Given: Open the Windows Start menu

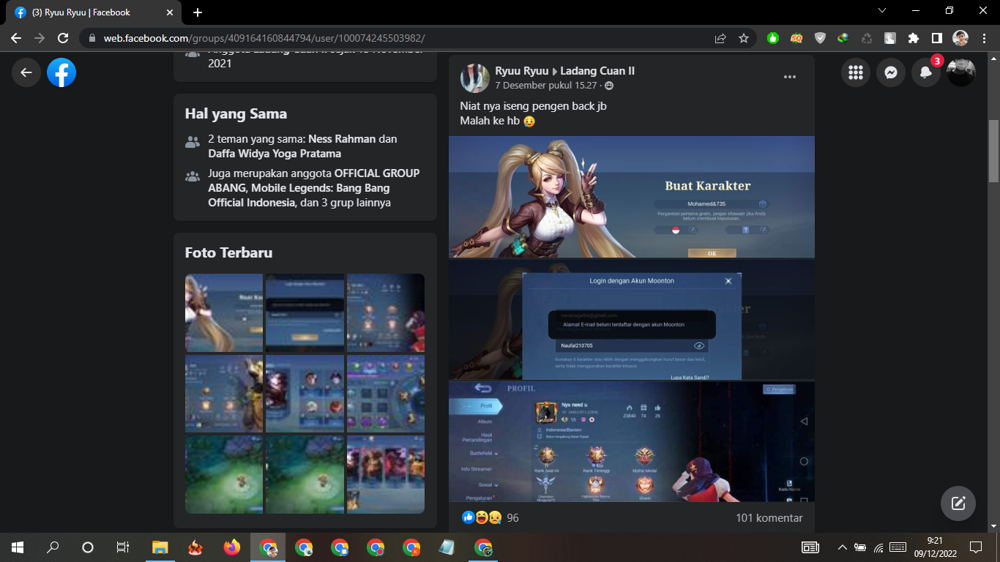Looking at the screenshot, I should 17,547.
